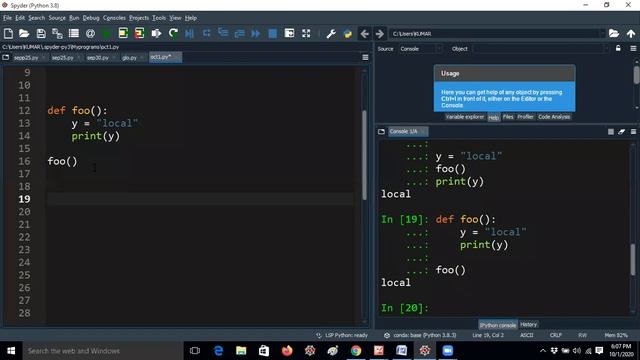
Task: Save the current file
Action: (41, 33)
